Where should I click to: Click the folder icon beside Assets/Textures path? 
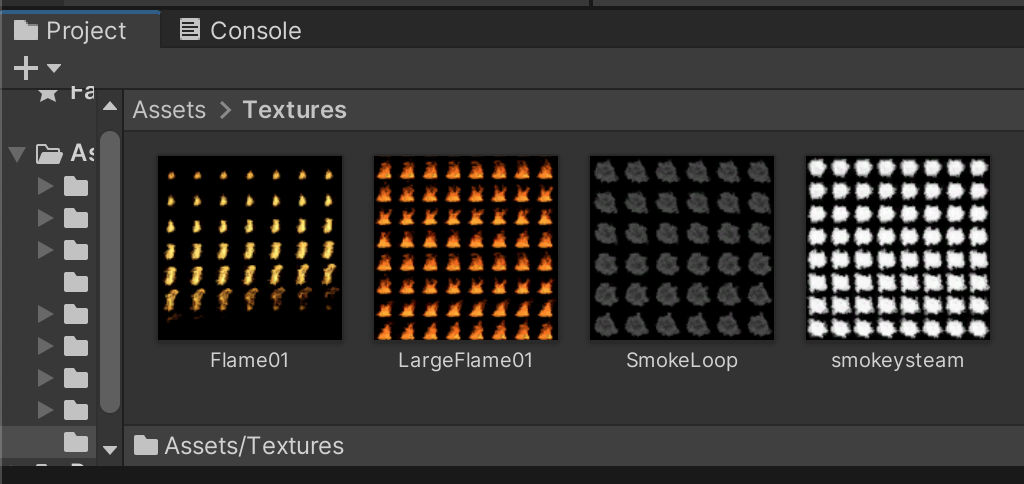coord(146,446)
